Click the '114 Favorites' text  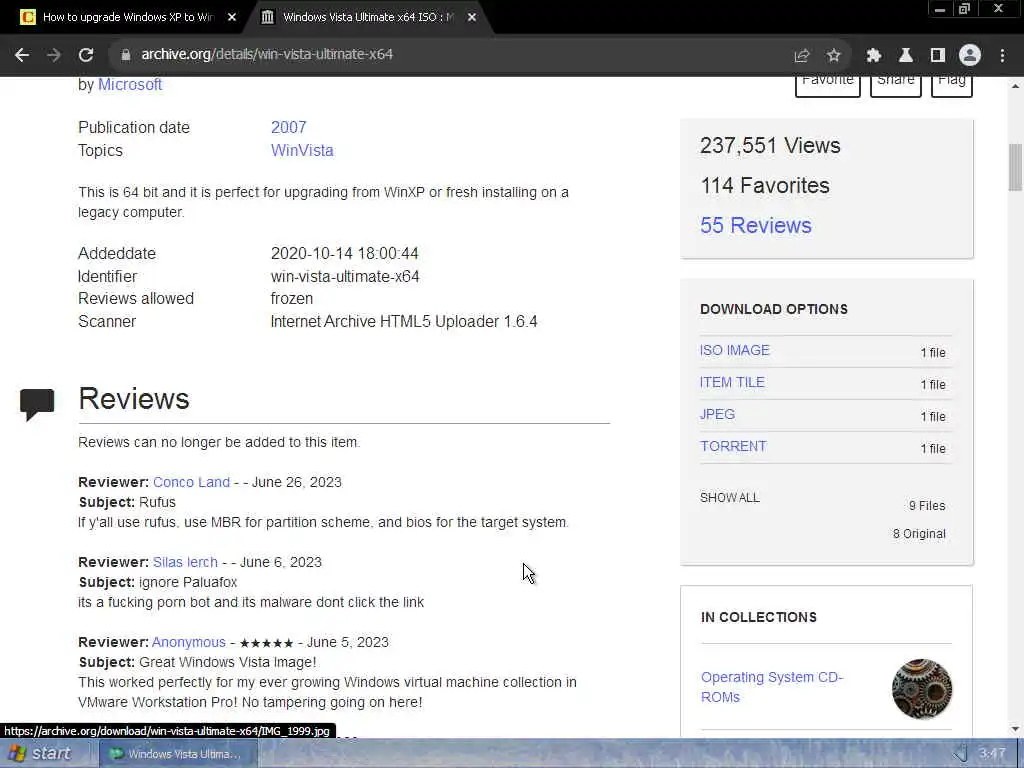(765, 185)
